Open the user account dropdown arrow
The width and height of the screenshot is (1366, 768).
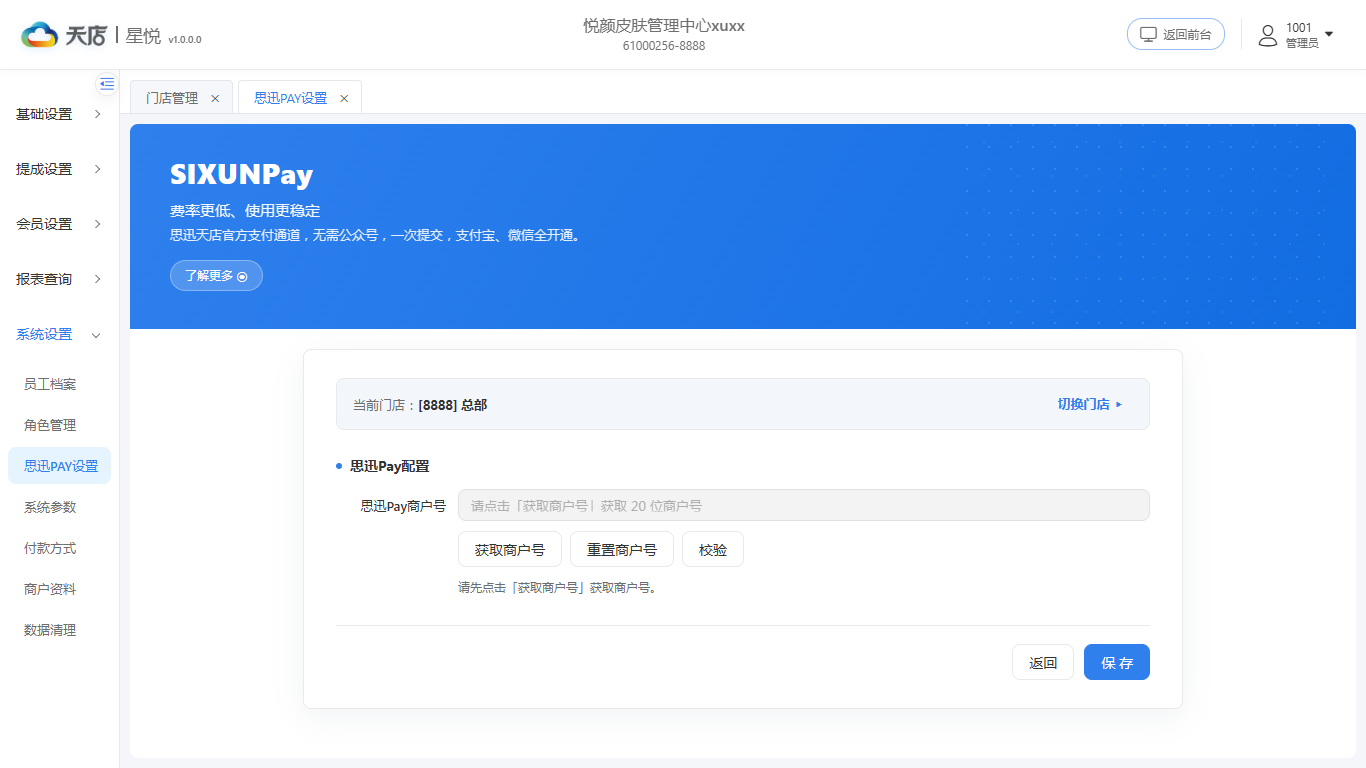click(x=1329, y=35)
